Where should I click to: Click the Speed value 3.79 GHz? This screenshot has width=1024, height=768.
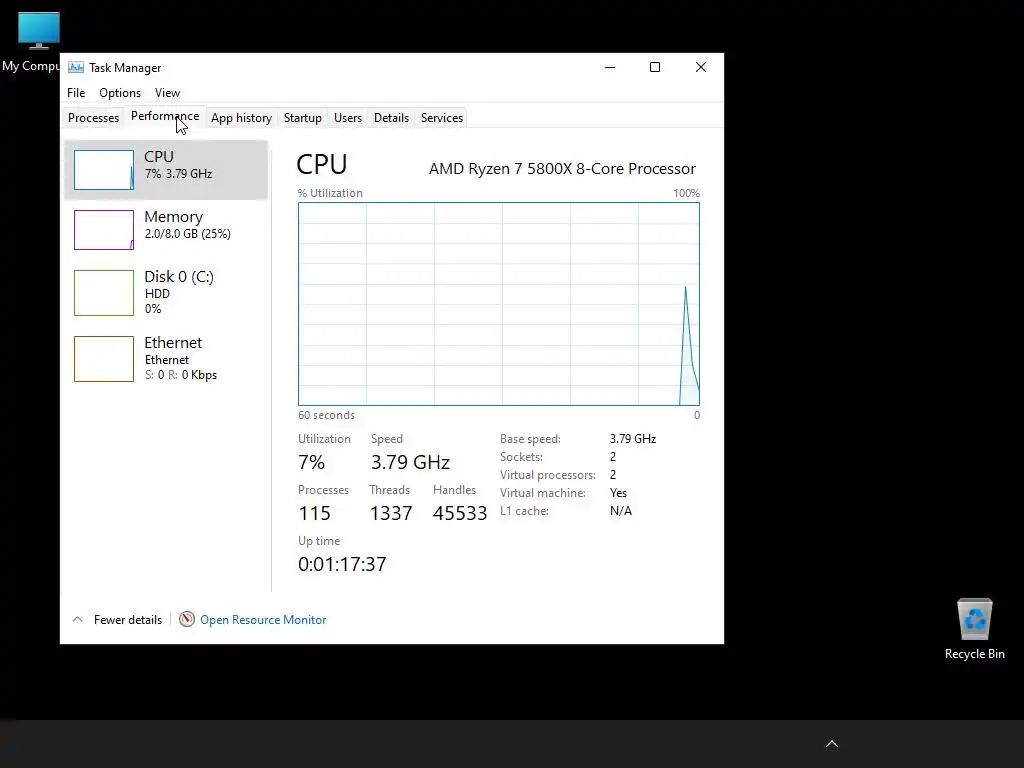(x=410, y=462)
